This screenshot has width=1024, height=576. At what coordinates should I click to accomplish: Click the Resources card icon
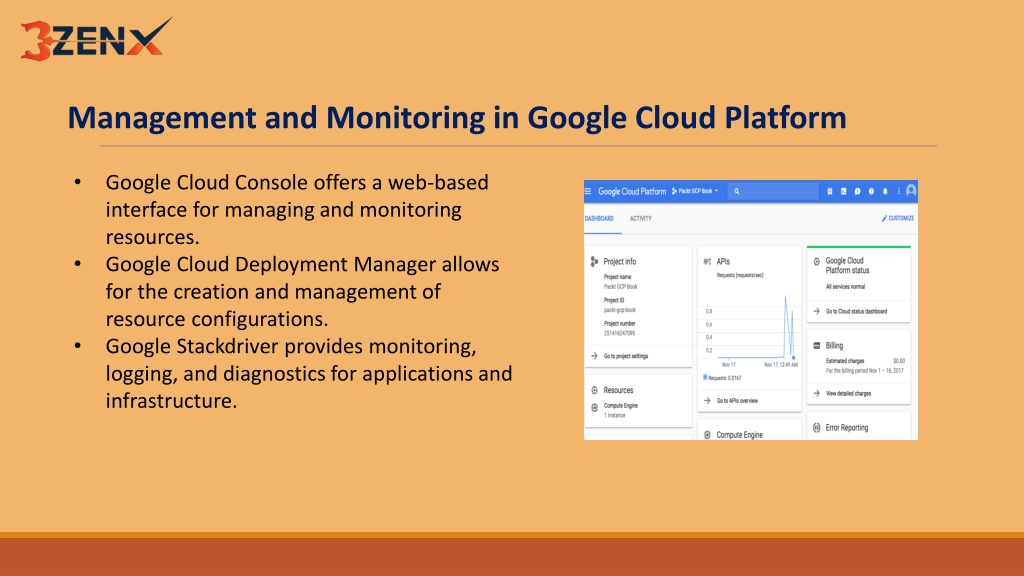(x=594, y=391)
